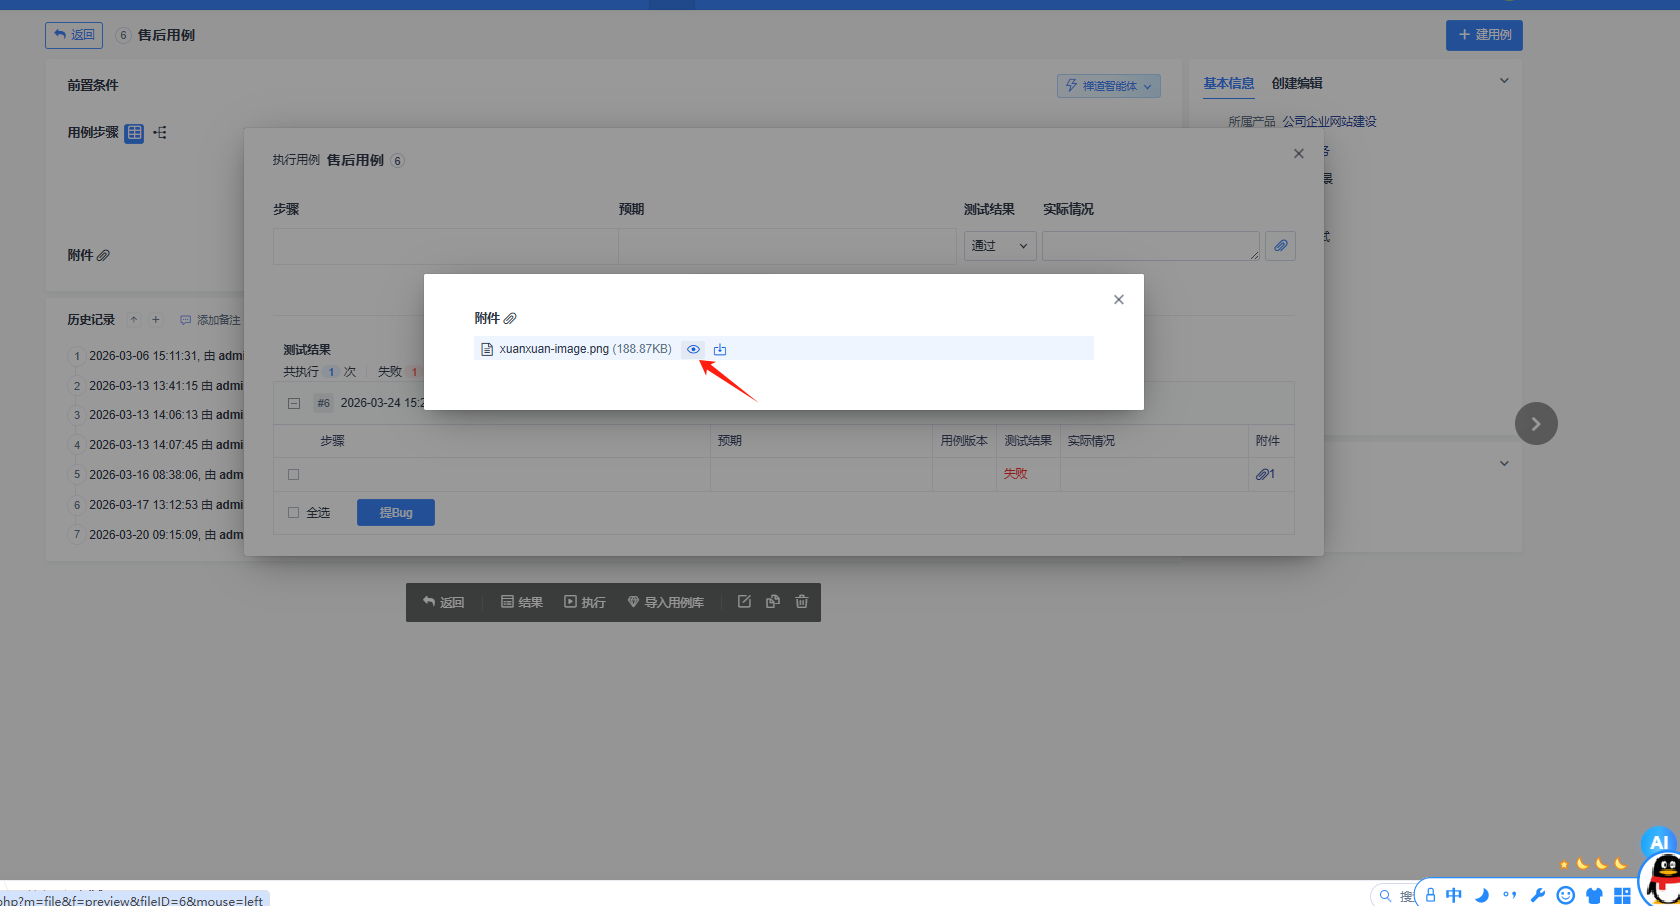Click the 提Bug button
The height and width of the screenshot is (906, 1680).
click(396, 513)
